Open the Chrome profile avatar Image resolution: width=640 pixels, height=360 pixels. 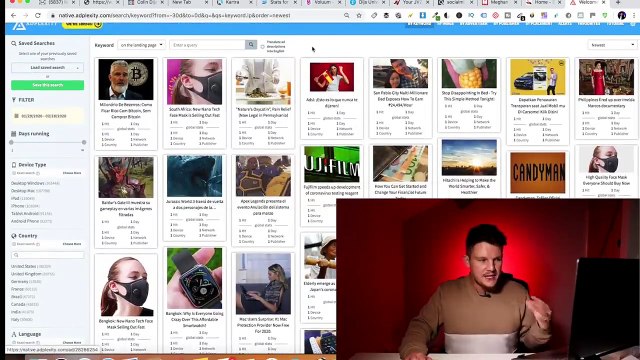pyautogui.click(x=622, y=16)
